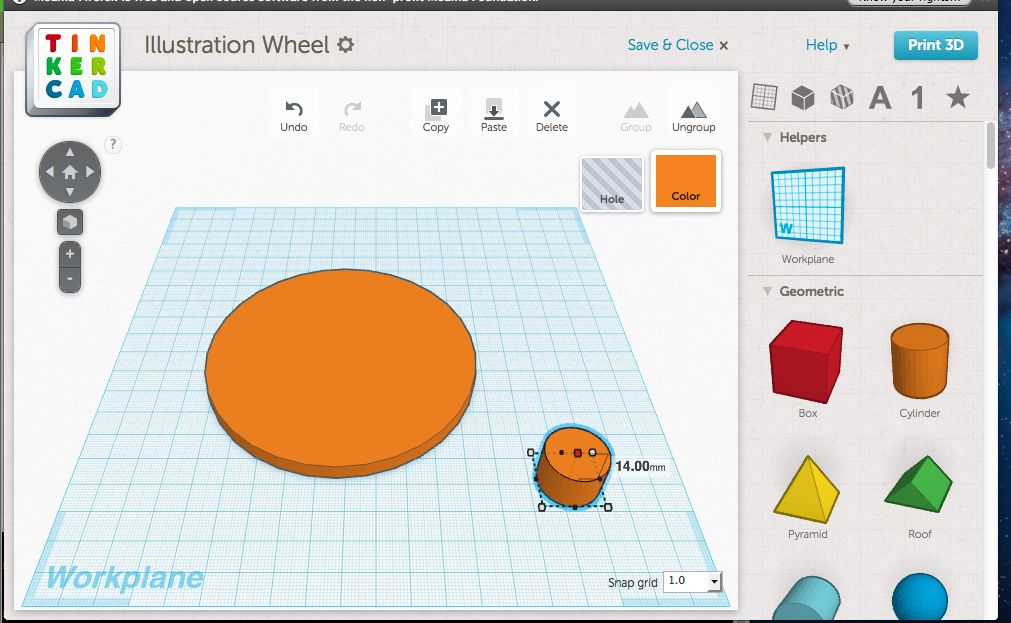Paste the copied shape
1011x623 pixels.
pos(494,116)
